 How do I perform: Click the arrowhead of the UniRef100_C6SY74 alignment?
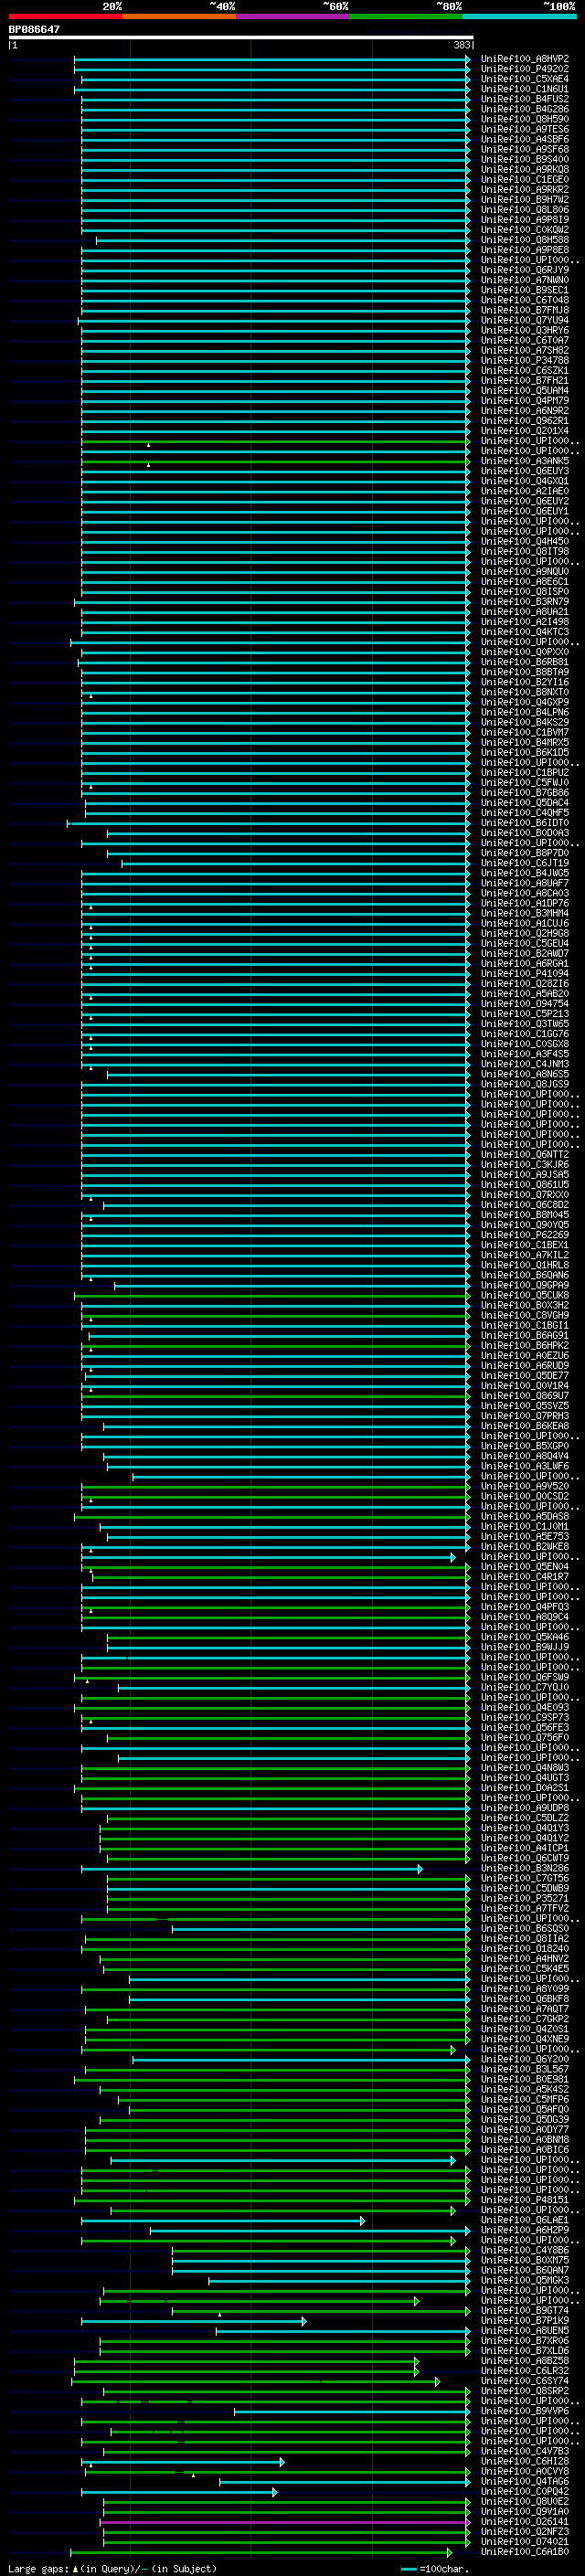click(437, 2382)
